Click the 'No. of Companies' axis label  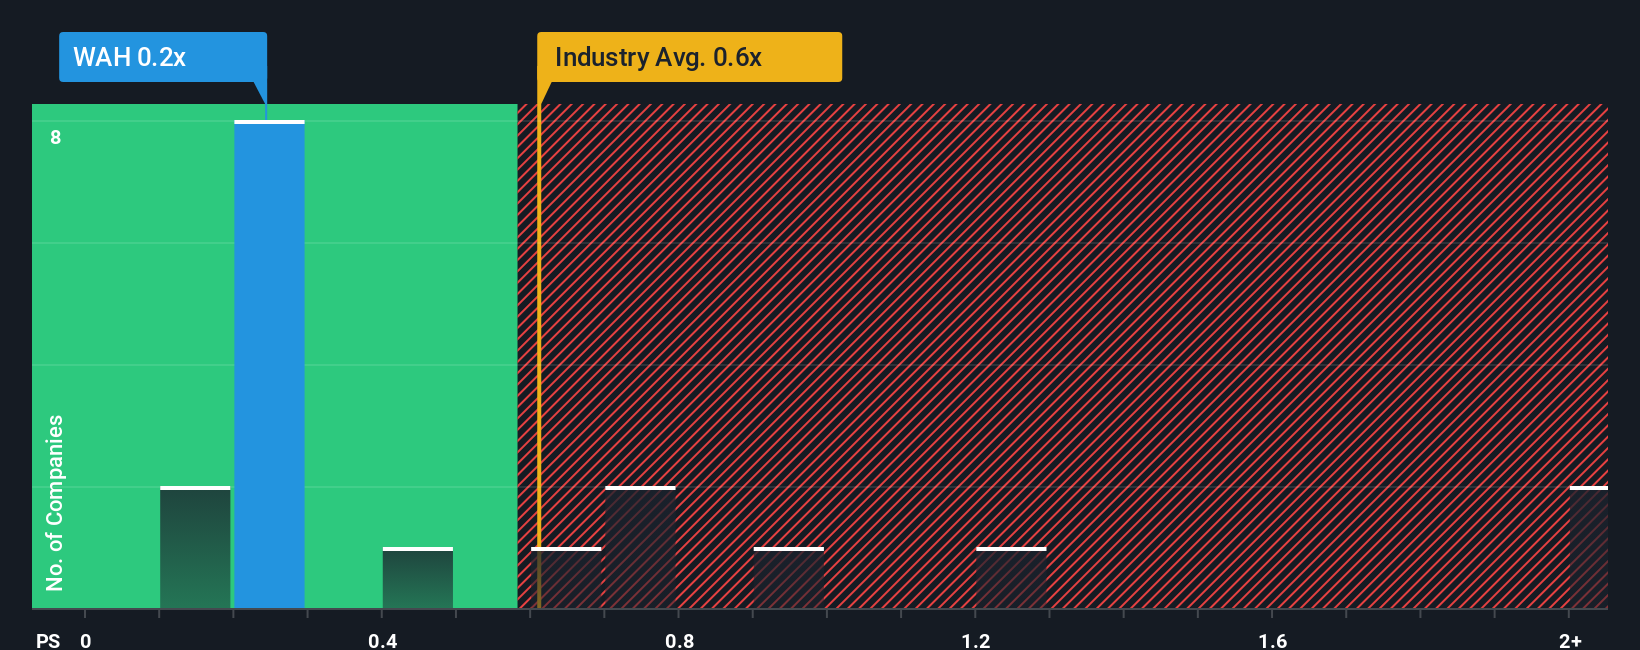click(x=55, y=502)
